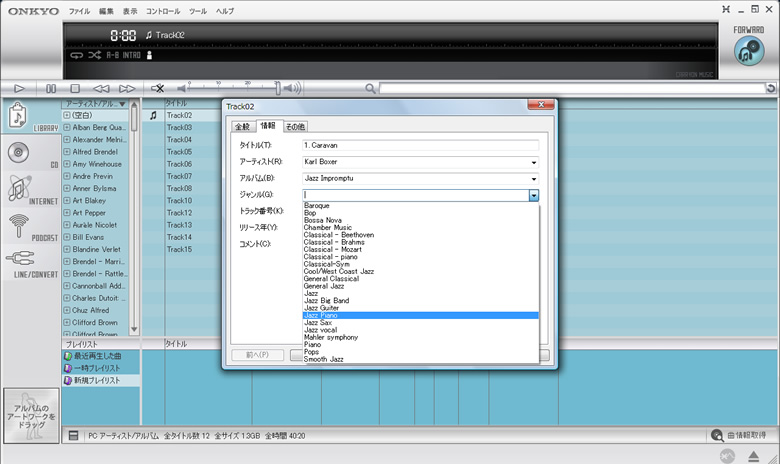Choose Baroque from genre list

420,205
